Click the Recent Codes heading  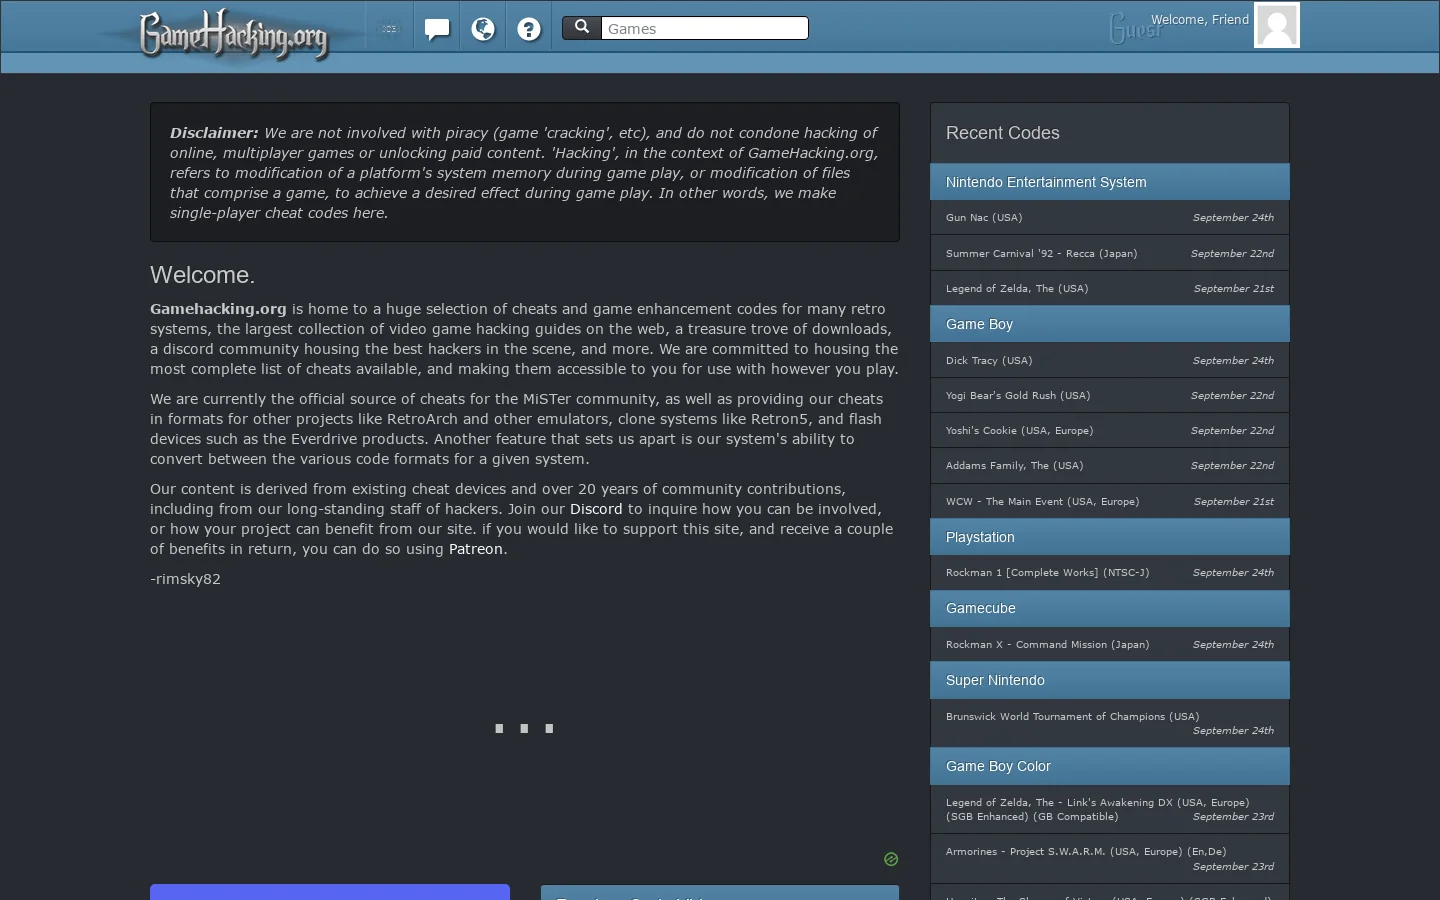pos(1002,133)
